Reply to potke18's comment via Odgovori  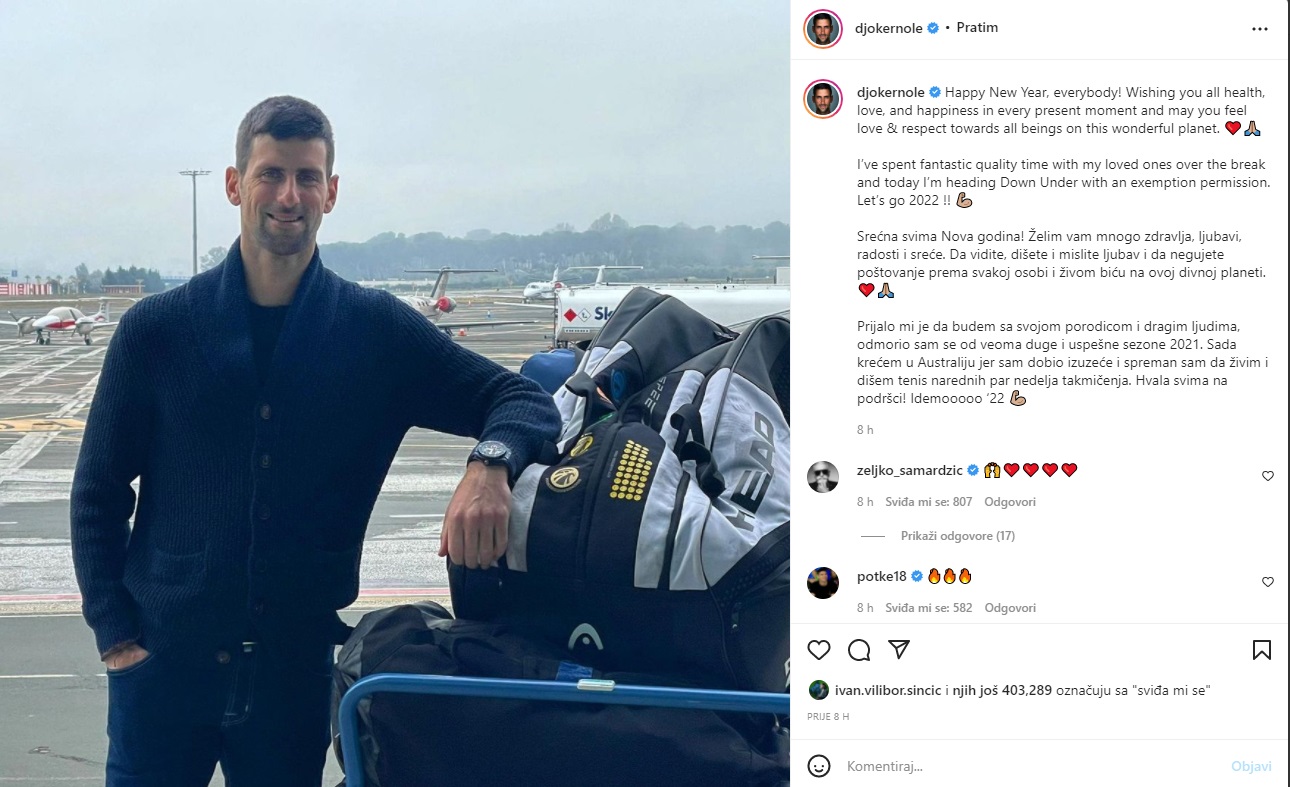click(x=1010, y=608)
